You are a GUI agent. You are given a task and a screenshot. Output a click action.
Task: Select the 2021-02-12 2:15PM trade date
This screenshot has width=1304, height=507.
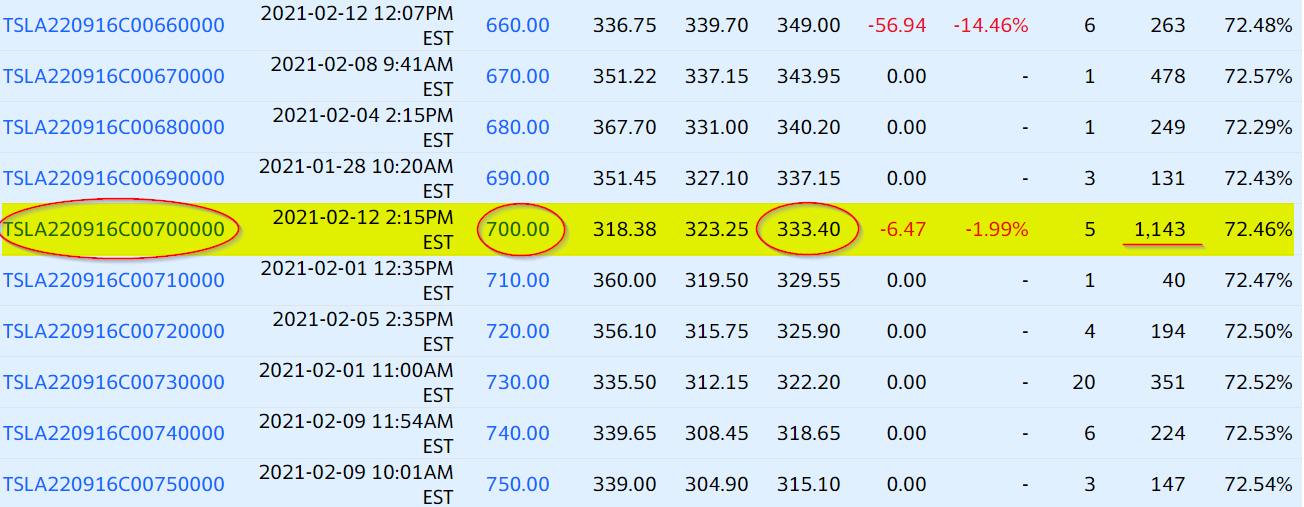coord(363,229)
